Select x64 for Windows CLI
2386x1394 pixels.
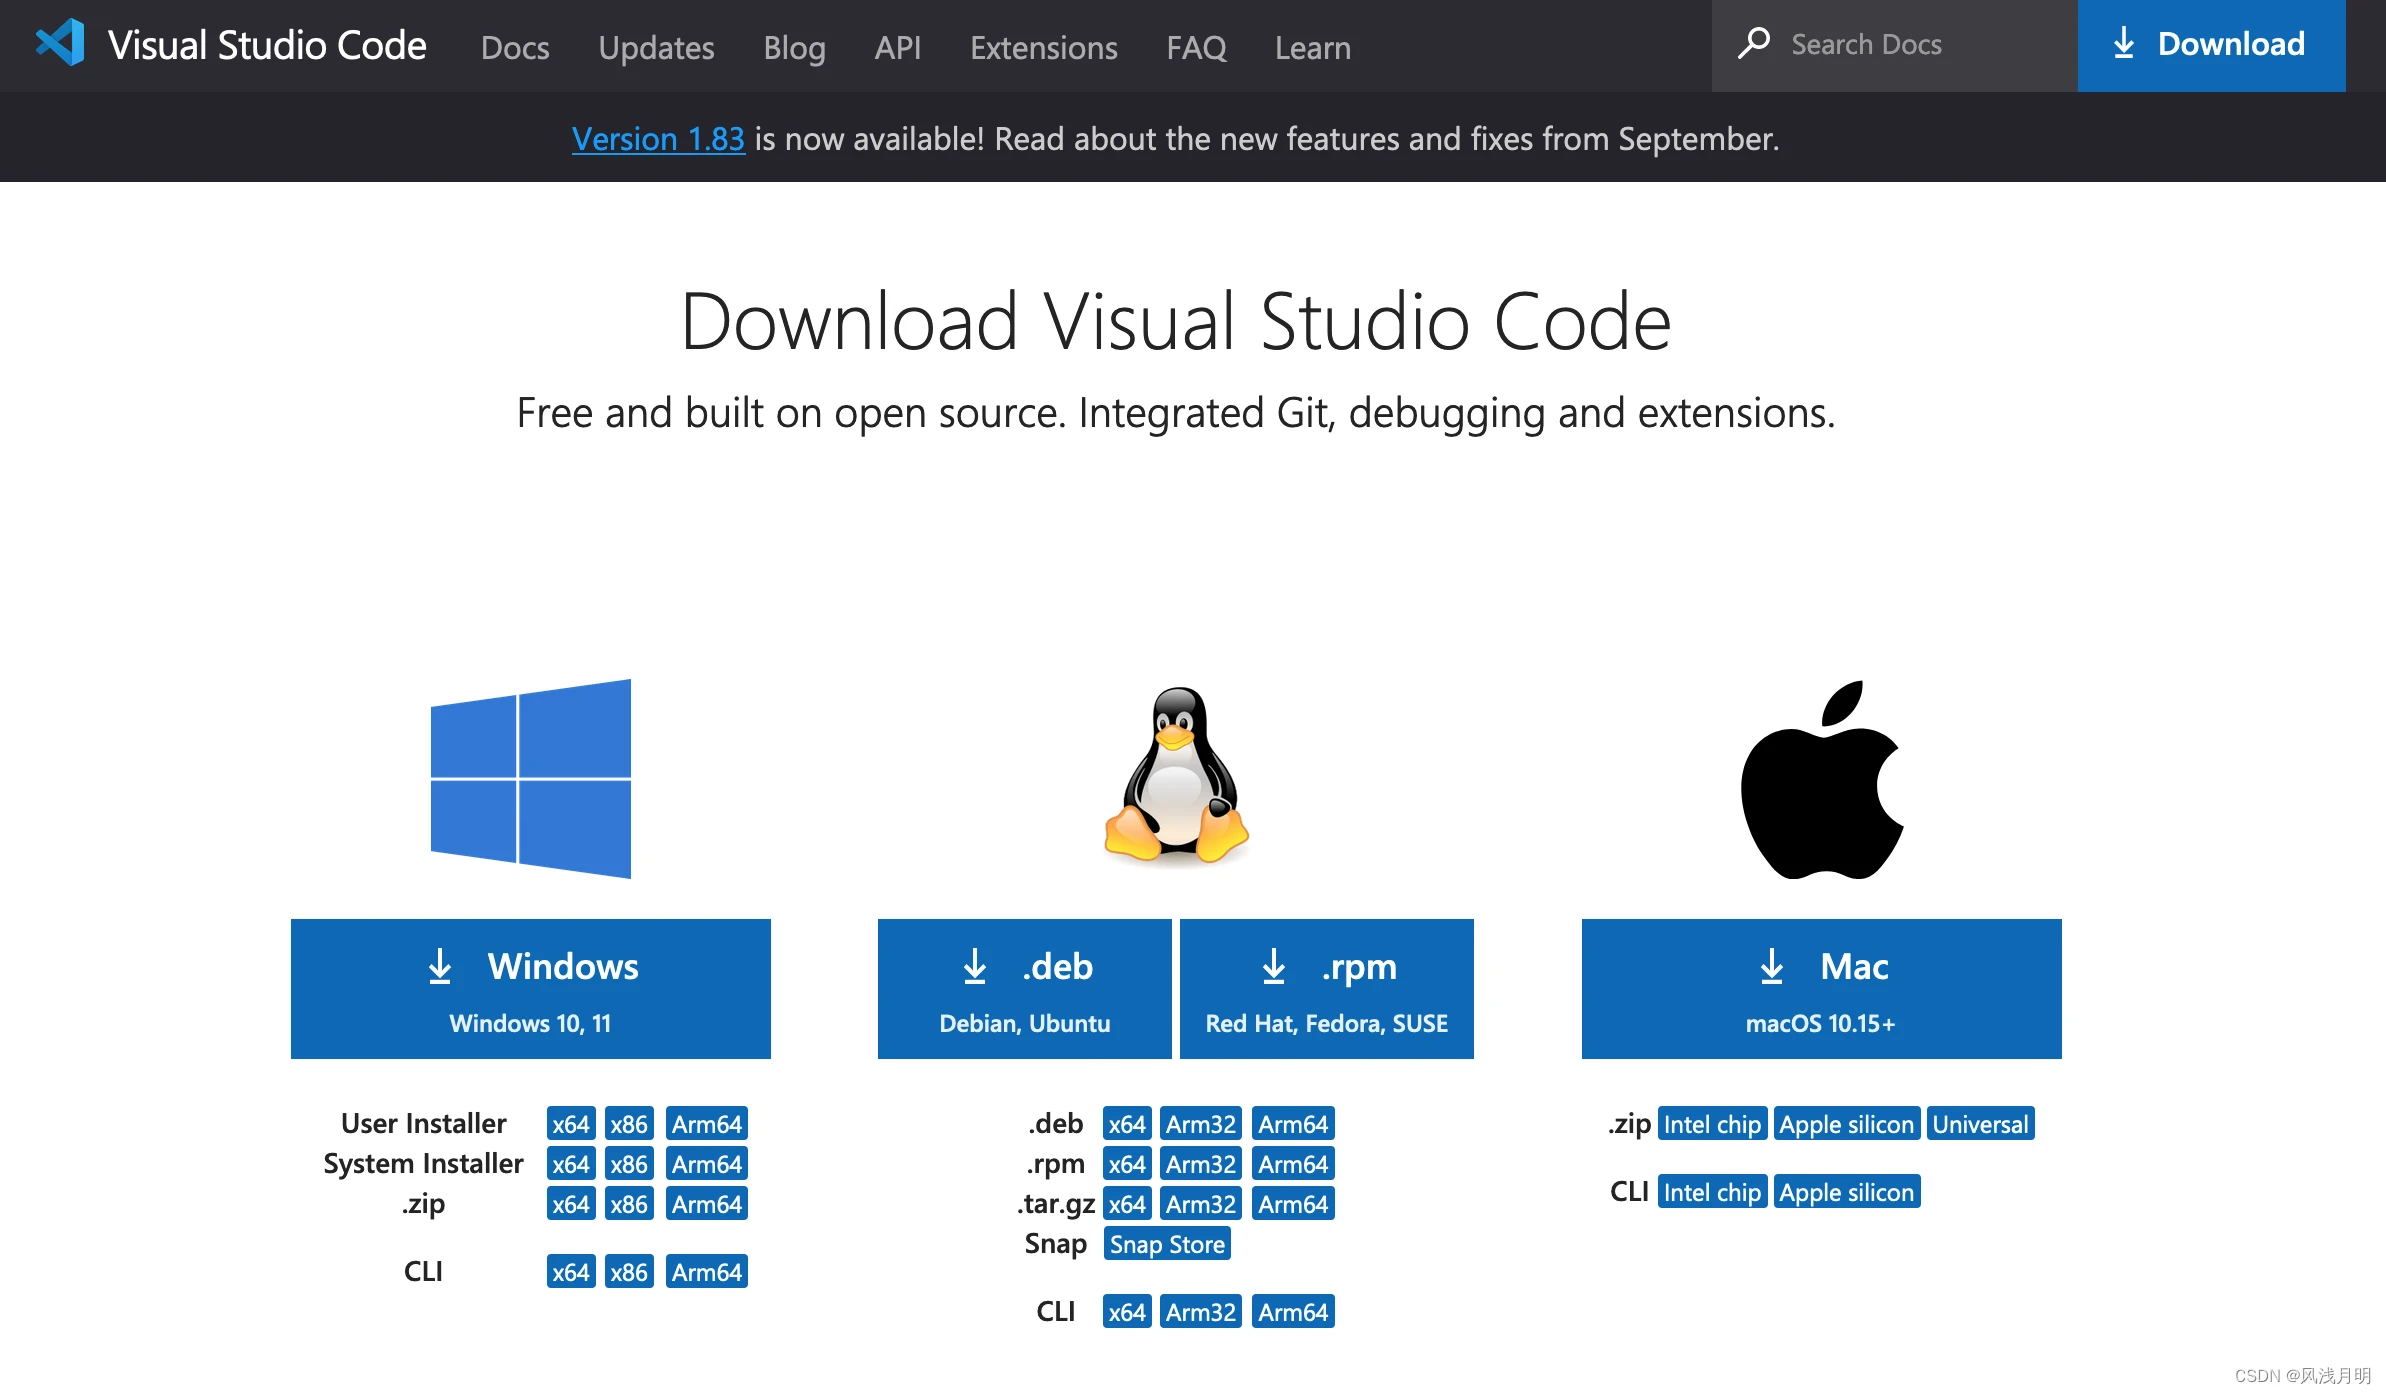[x=571, y=1272]
